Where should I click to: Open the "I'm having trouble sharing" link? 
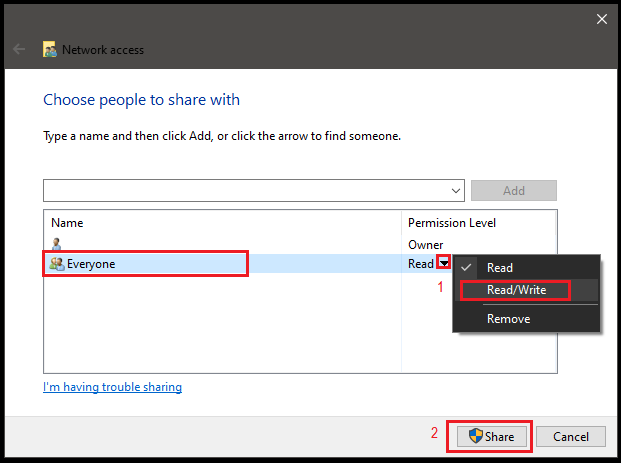[x=112, y=387]
